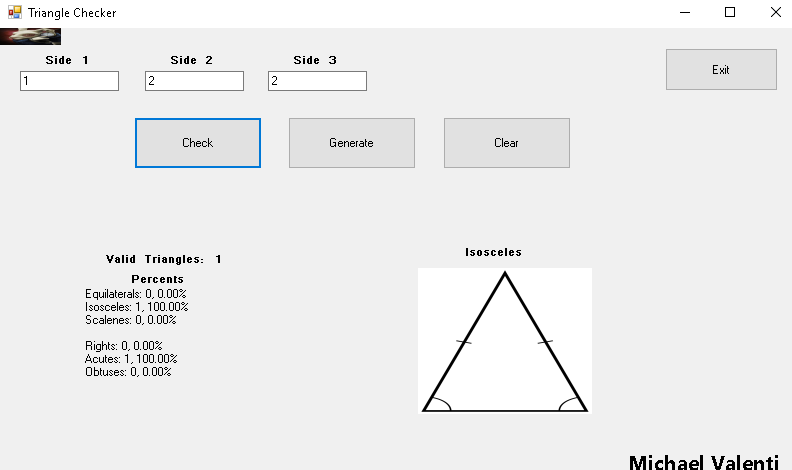This screenshot has width=792, height=470.
Task: Focus the Side 3 input field
Action: coord(317,81)
